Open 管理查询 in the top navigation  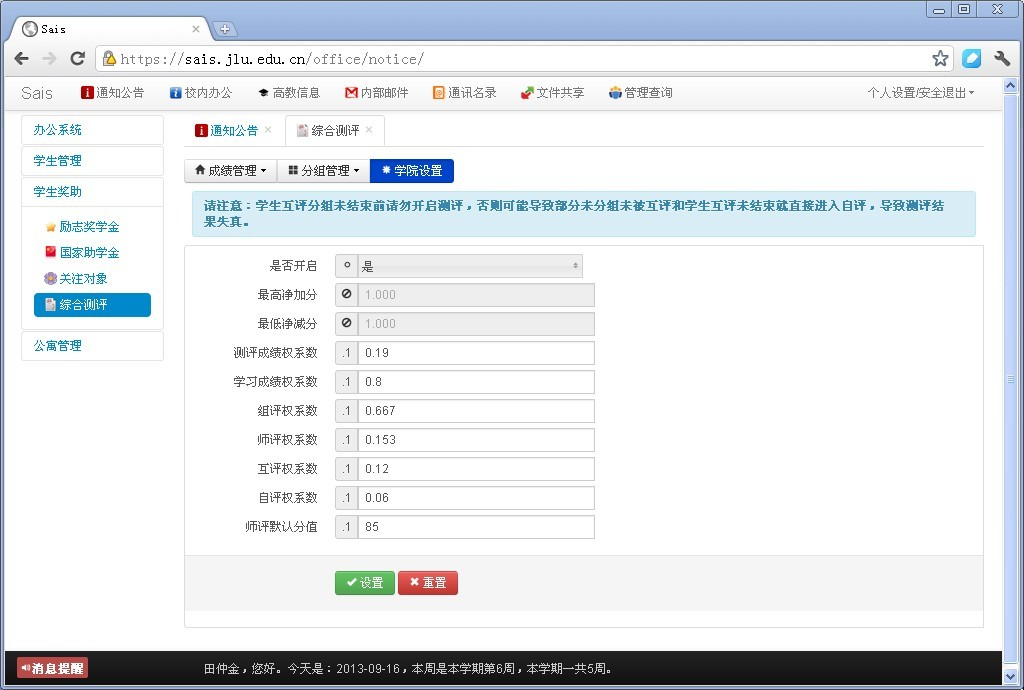[640, 93]
